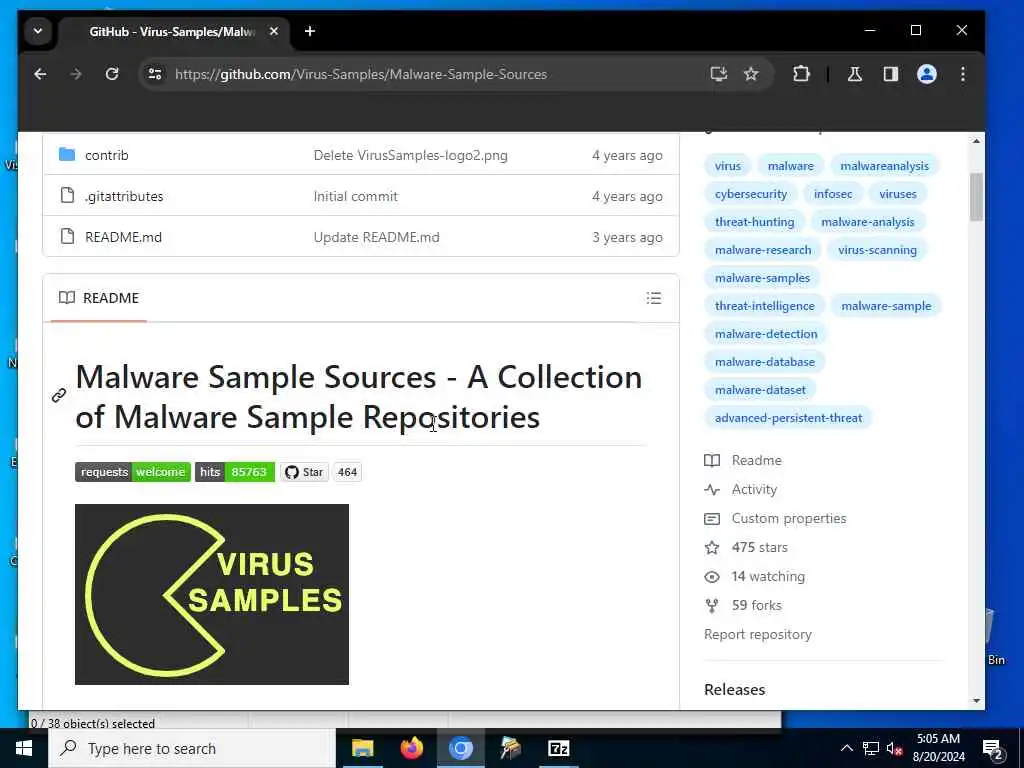Select the 'virus' topic tag
Viewport: 1024px width, 768px height.
[728, 166]
